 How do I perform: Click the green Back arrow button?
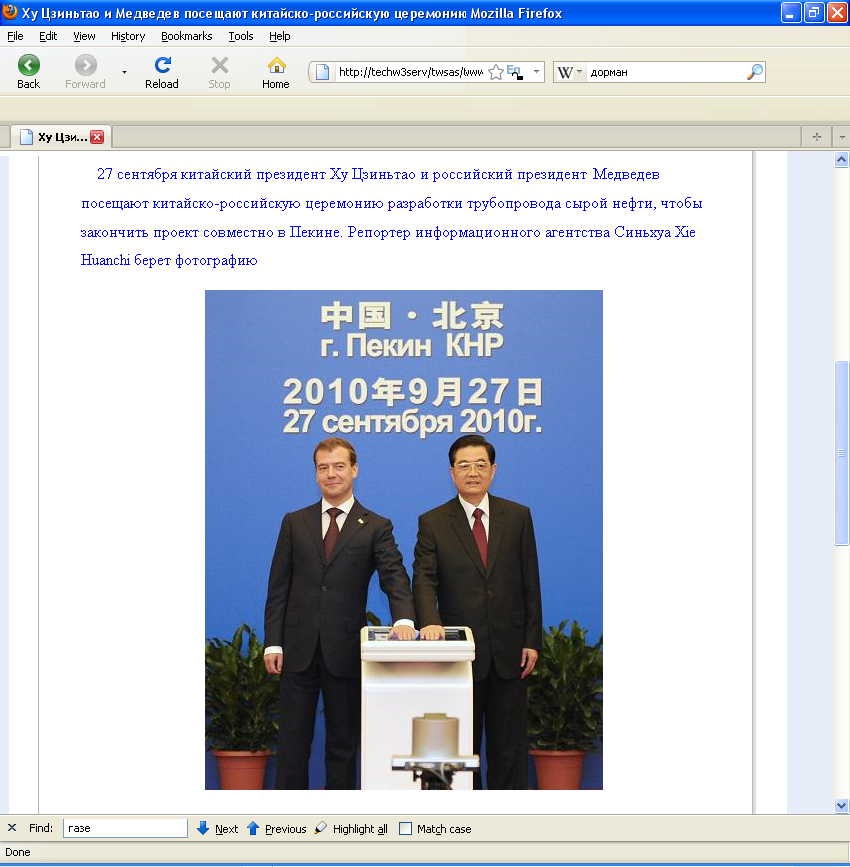click(29, 65)
